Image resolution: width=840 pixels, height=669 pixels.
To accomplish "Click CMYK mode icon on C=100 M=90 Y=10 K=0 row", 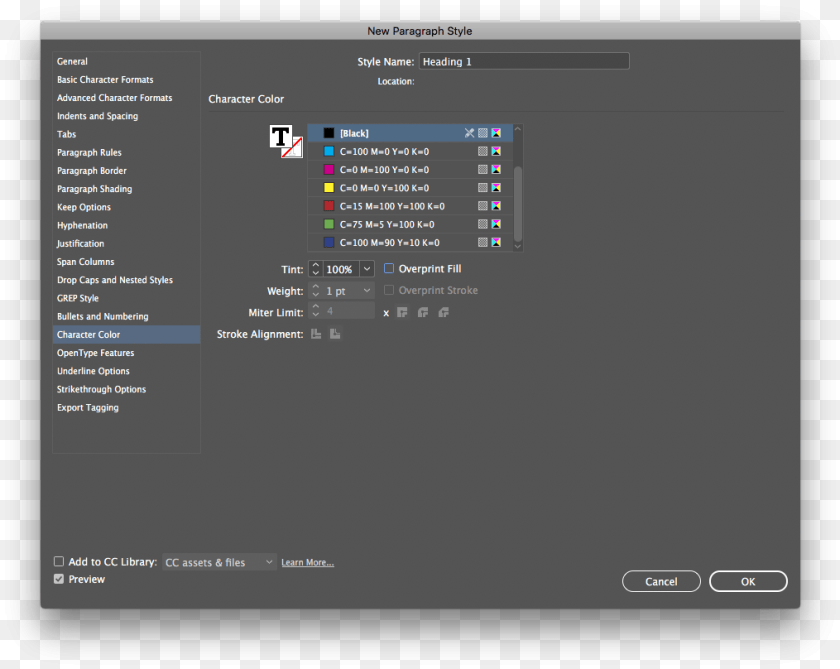I will coord(496,242).
